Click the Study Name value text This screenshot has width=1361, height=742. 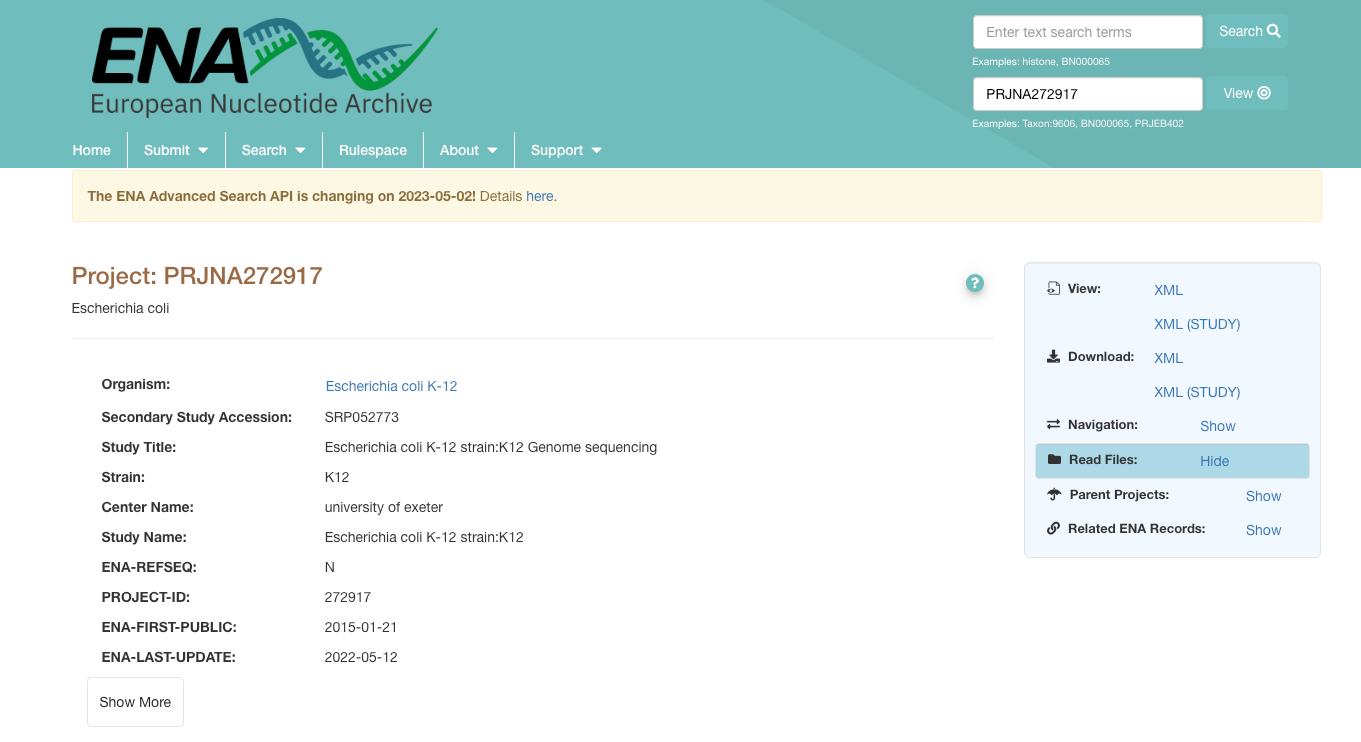tap(424, 537)
